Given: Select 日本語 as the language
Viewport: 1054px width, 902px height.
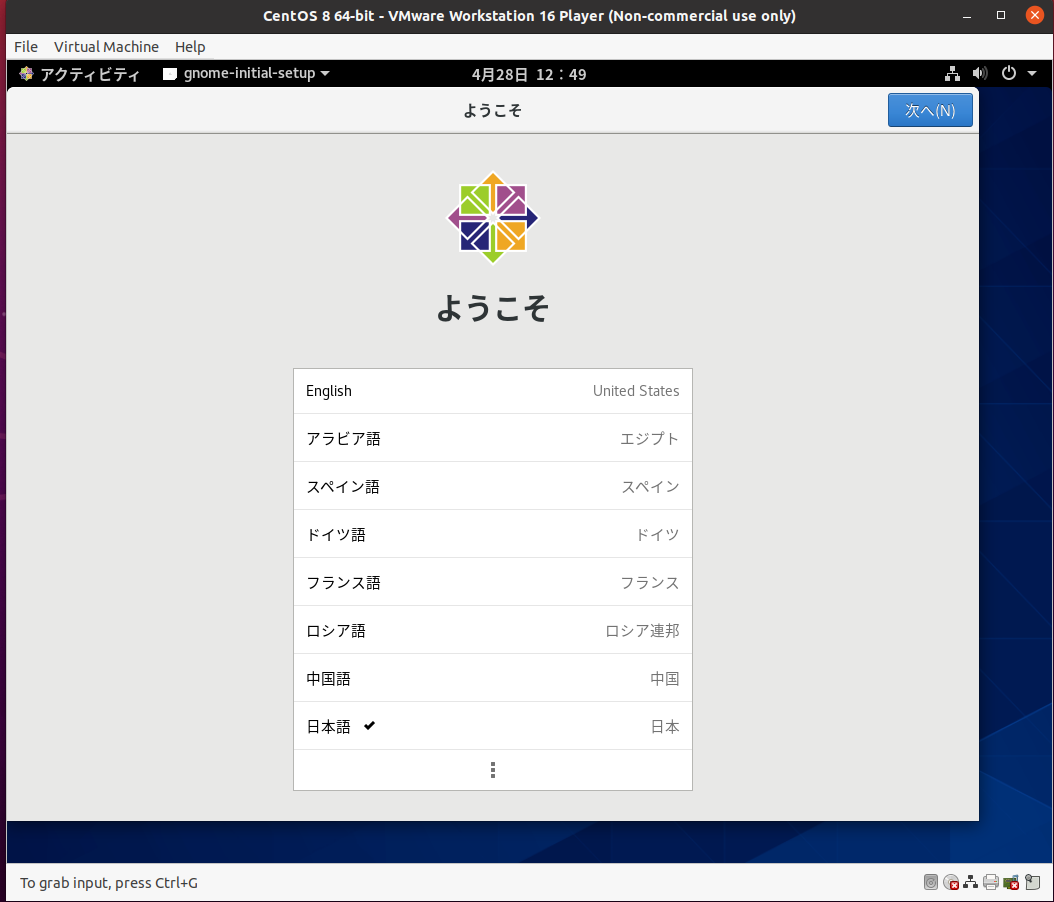Looking at the screenshot, I should click(x=492, y=727).
